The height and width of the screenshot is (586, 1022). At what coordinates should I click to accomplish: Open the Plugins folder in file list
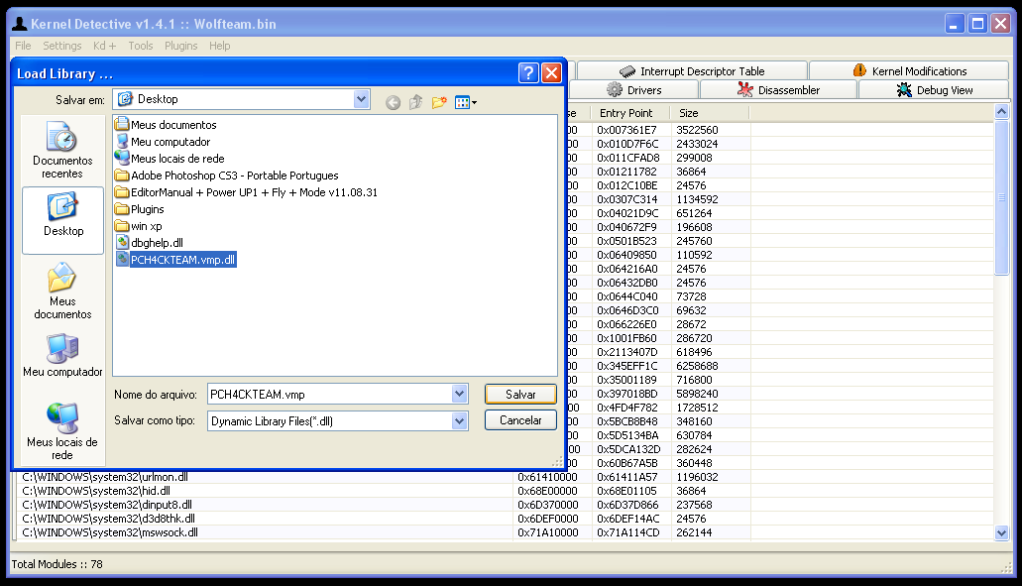147,209
